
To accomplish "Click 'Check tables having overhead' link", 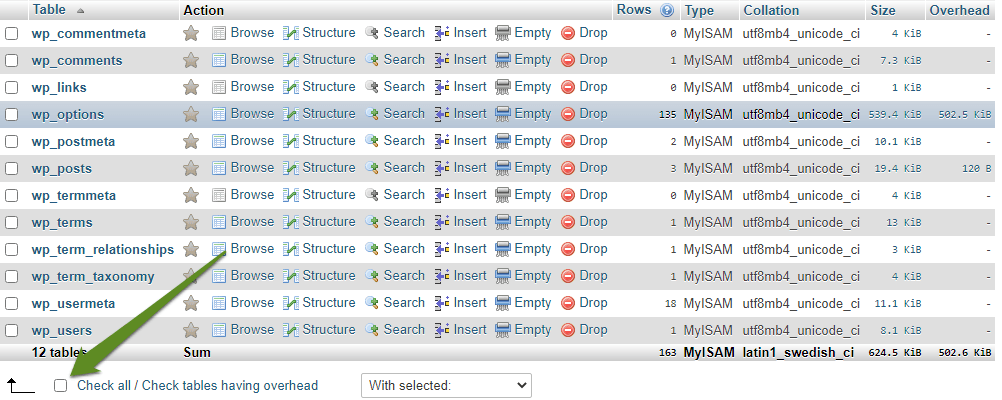I will [229, 385].
